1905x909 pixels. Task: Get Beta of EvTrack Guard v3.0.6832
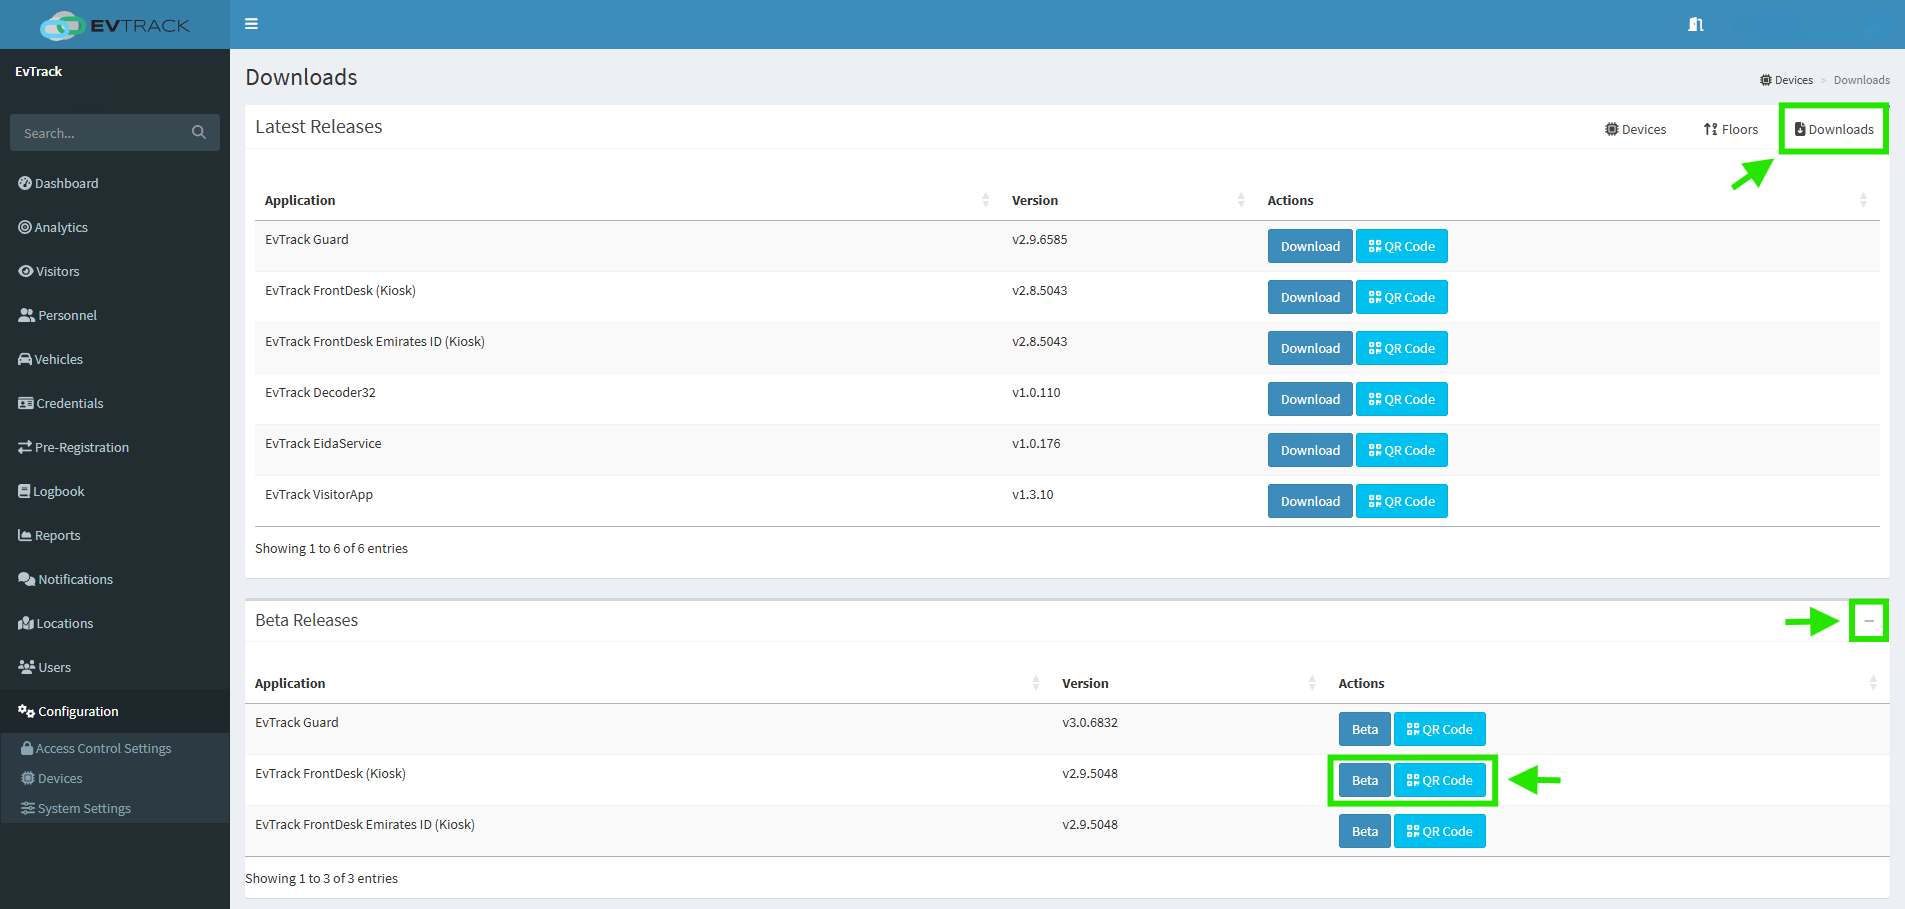click(x=1365, y=729)
